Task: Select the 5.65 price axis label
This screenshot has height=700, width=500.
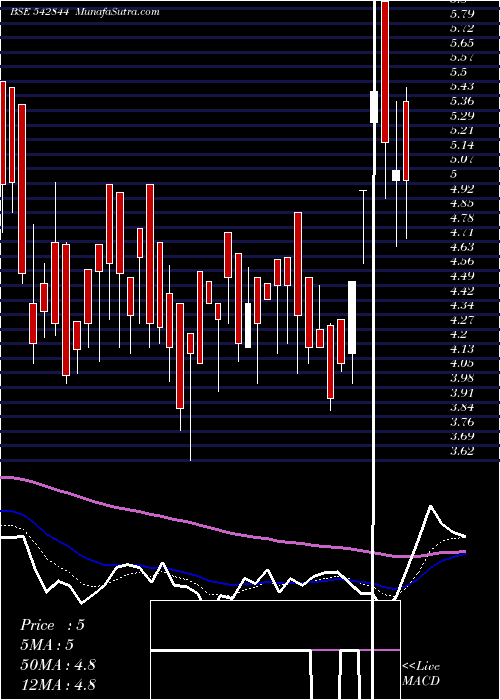Action: click(462, 43)
